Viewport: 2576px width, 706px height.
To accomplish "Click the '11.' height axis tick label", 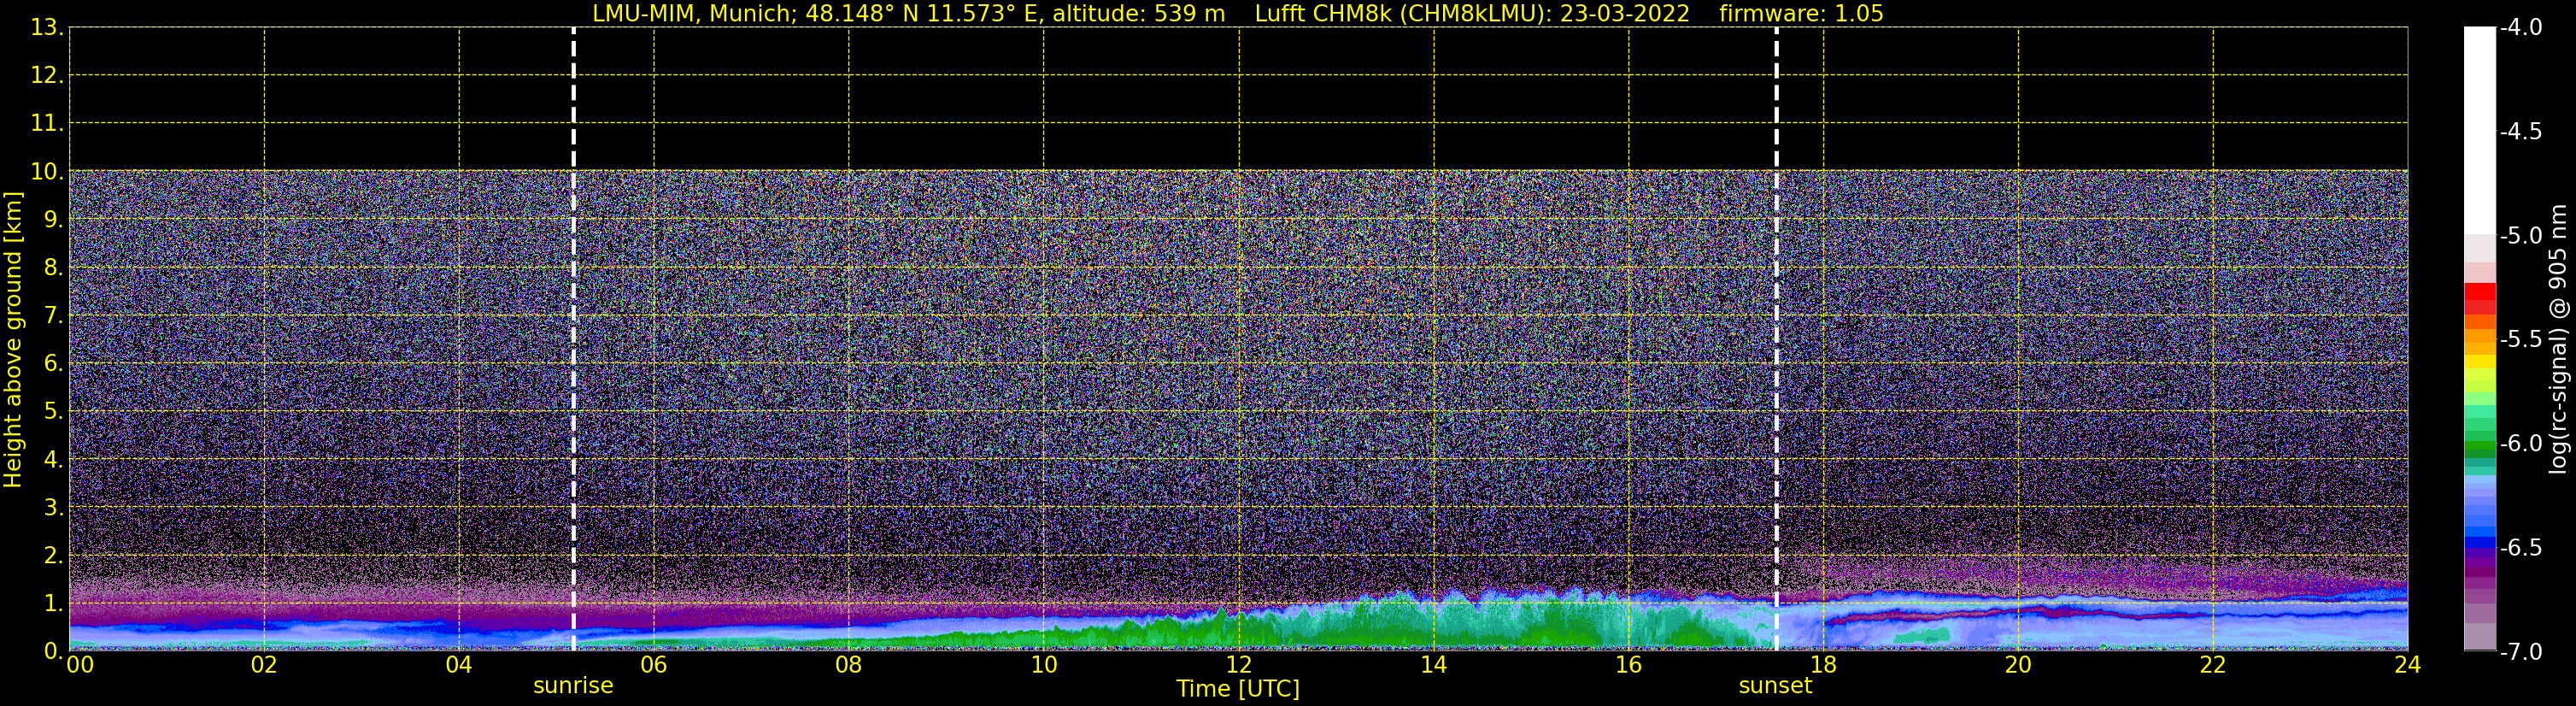I will (x=46, y=124).
